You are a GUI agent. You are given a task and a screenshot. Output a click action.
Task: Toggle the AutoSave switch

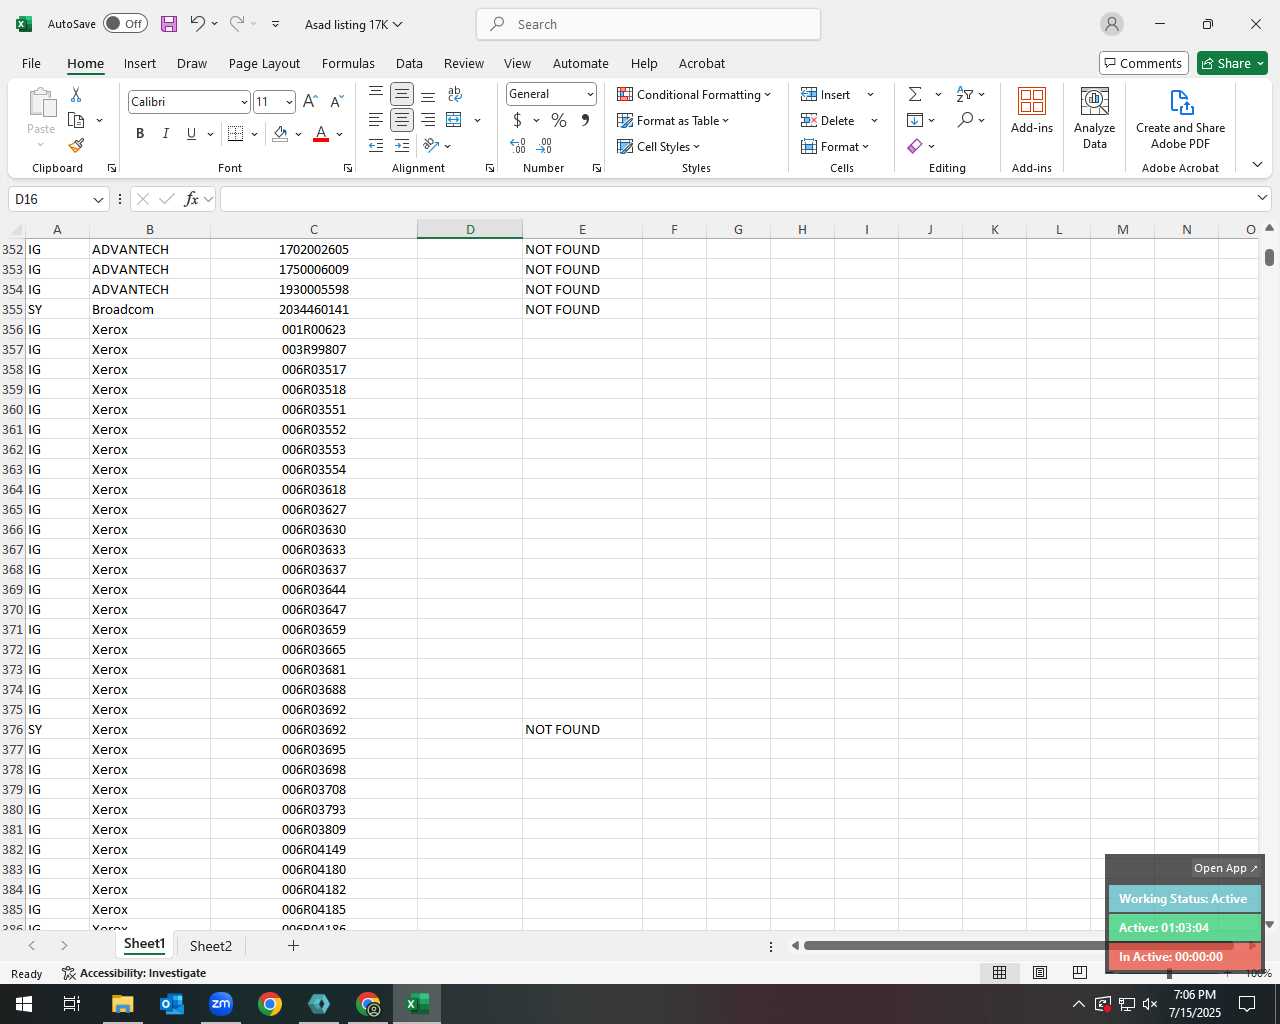point(126,24)
